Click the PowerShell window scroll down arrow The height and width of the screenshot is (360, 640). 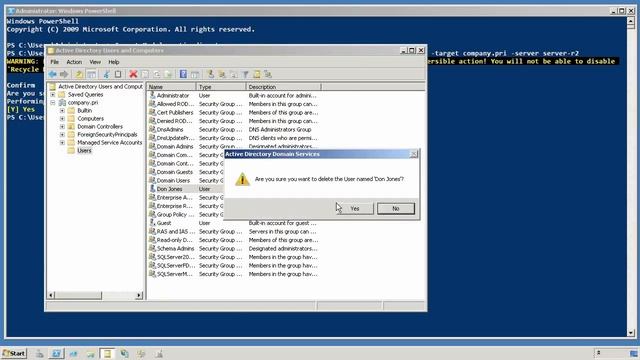(631, 333)
